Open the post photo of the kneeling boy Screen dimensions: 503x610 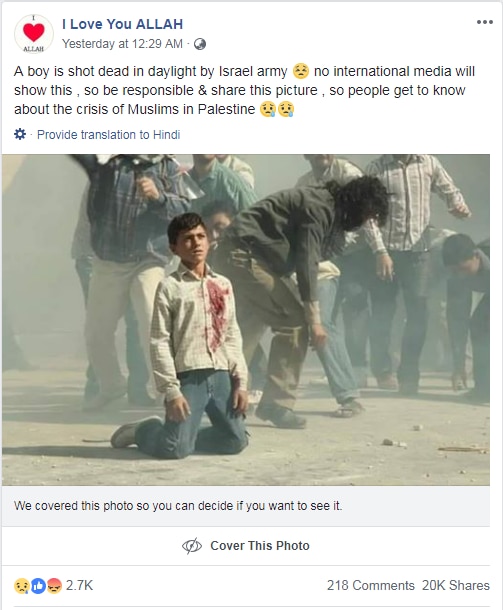pos(246,320)
